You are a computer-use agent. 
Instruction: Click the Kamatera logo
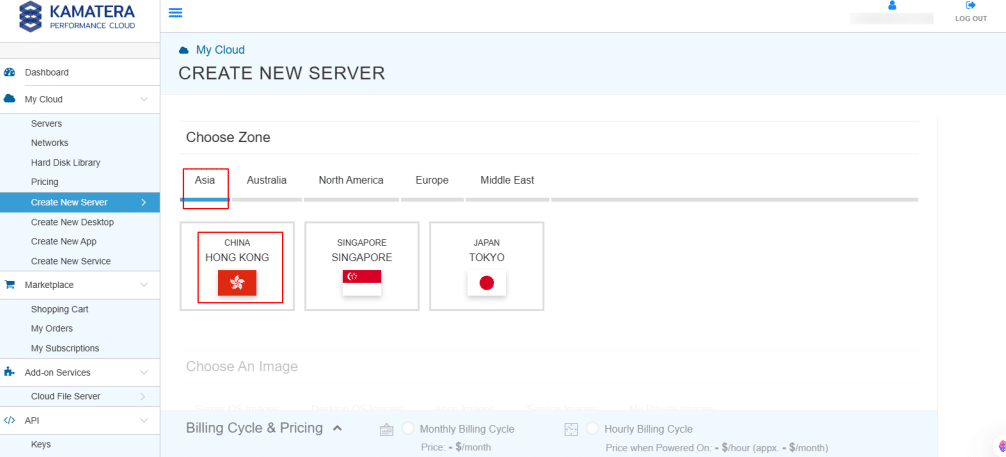click(x=78, y=17)
